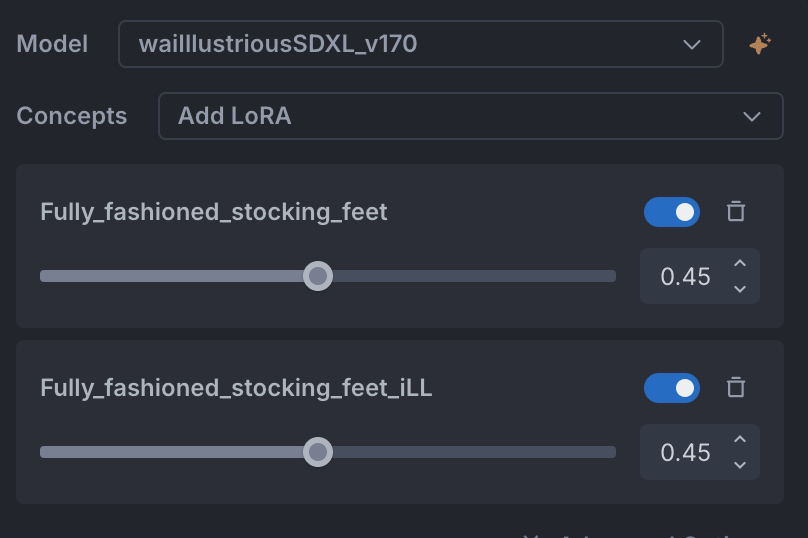Click the Fully_fashioned_stocking_feet_iLL weight slider handle
Screen dimensions: 808x538
(318, 452)
